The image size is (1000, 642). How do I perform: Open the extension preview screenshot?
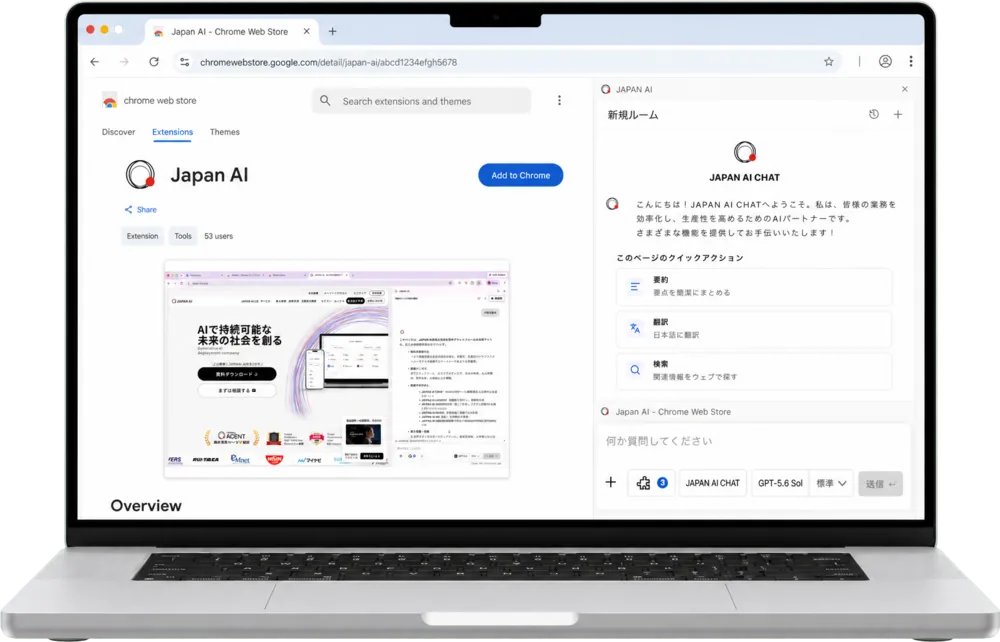[x=337, y=370]
